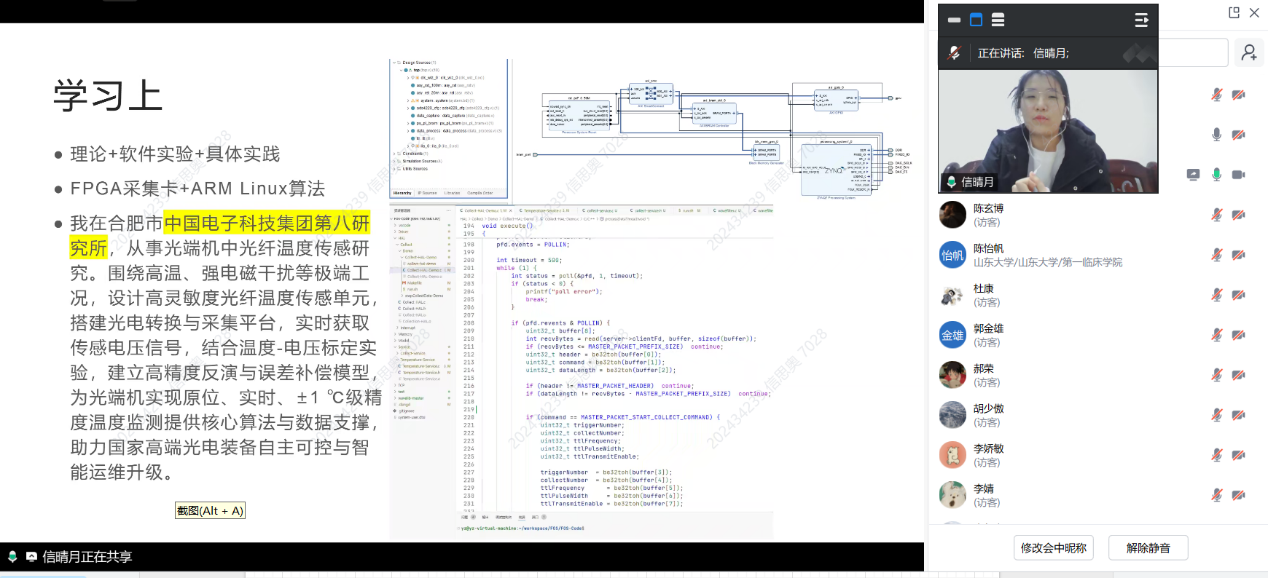Click 李靖's muted microphone icon

pos(1216,495)
